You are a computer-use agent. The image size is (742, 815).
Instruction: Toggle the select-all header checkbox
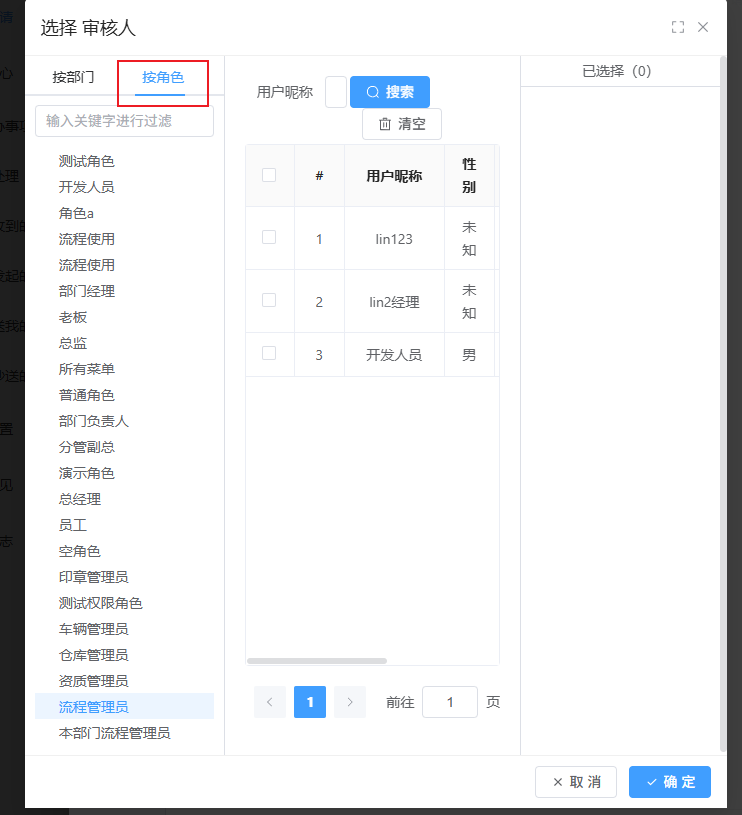269,175
